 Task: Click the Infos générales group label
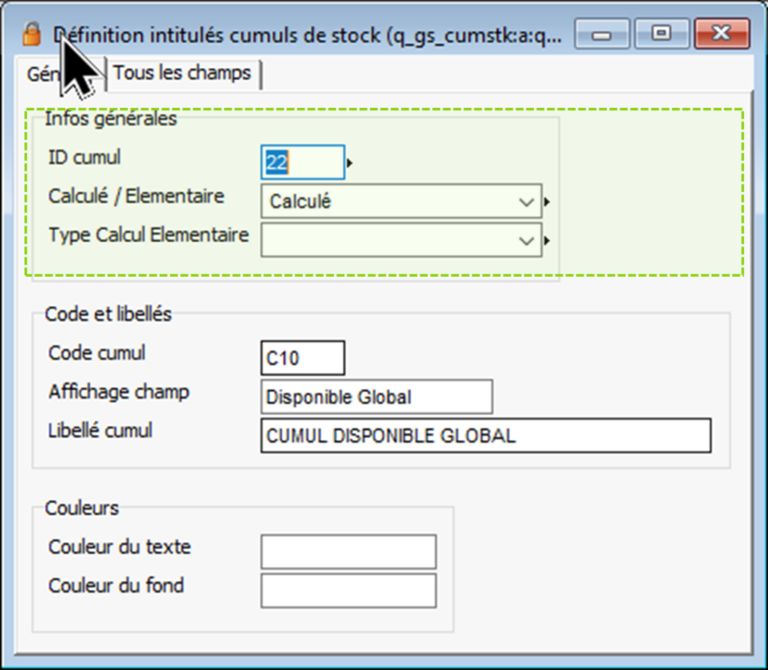[111, 119]
